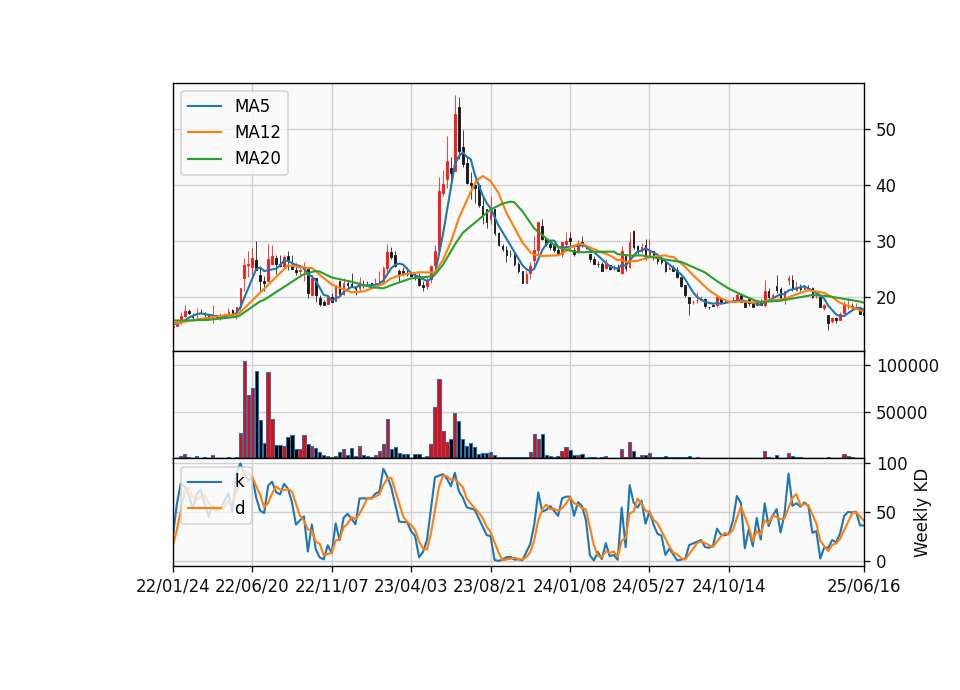Click the tallest volume bar near 22/06/20
This screenshot has height=690, width=960.
tap(245, 410)
